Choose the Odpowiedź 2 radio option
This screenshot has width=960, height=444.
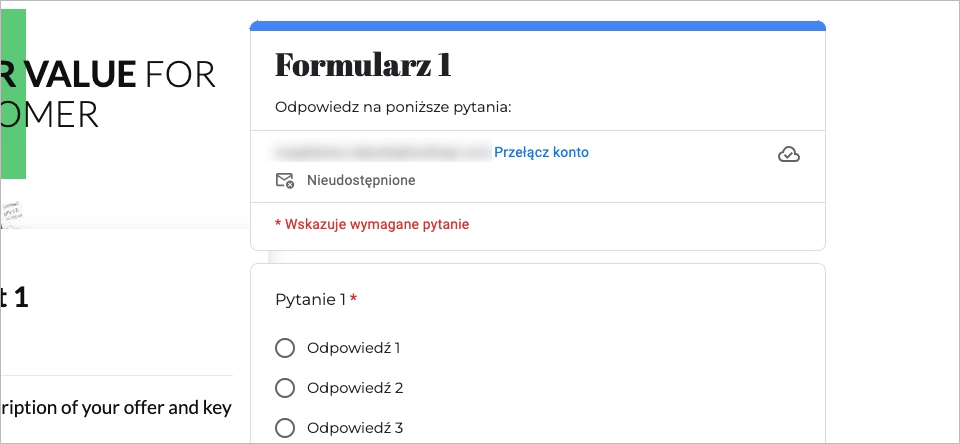[x=285, y=388]
